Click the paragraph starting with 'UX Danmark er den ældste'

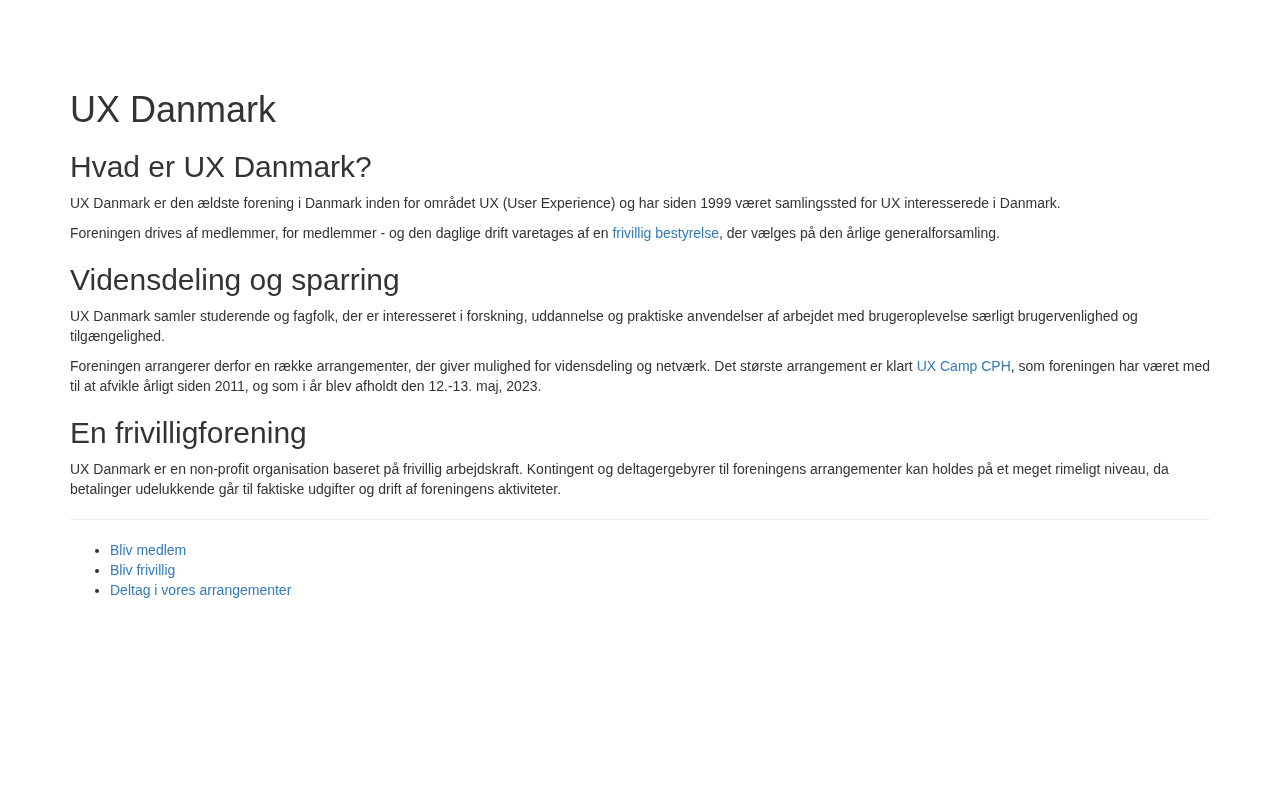tap(400, 203)
